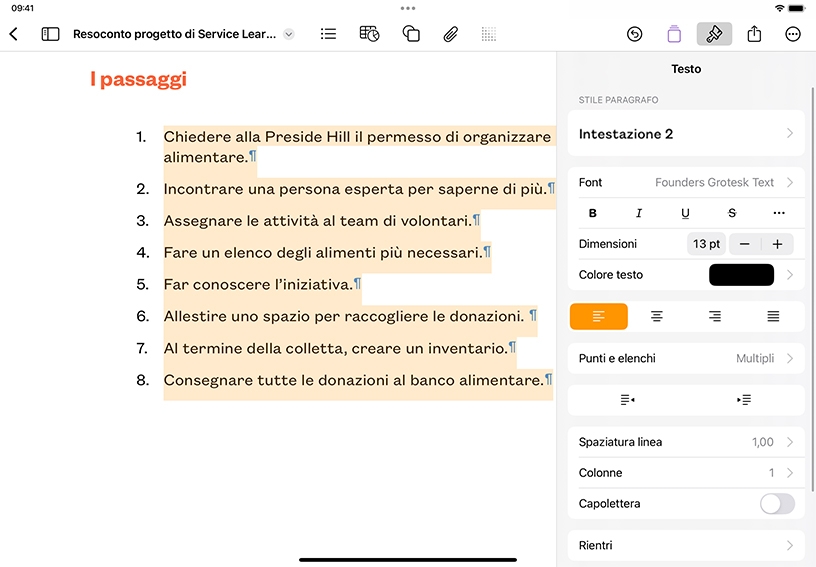Open the Spaziatura linea settings row
The height and width of the screenshot is (567, 816).
pyautogui.click(x=686, y=442)
